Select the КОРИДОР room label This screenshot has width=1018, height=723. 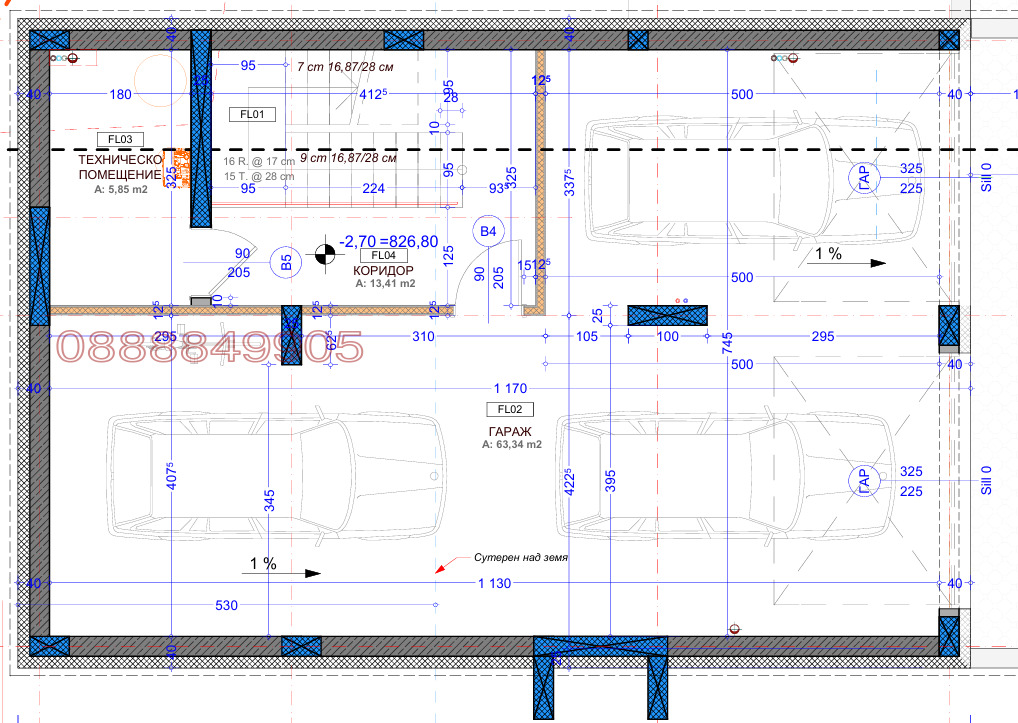click(x=384, y=270)
